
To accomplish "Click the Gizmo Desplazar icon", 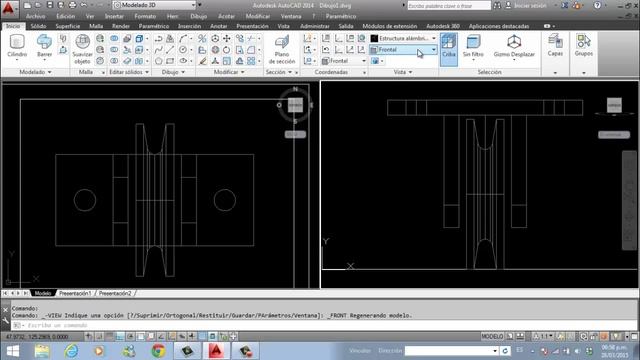I will click(x=514, y=46).
